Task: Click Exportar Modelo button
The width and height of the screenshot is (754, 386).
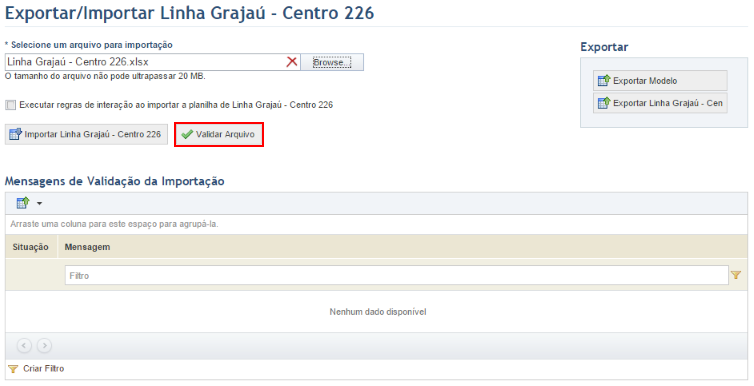Action: [660, 81]
